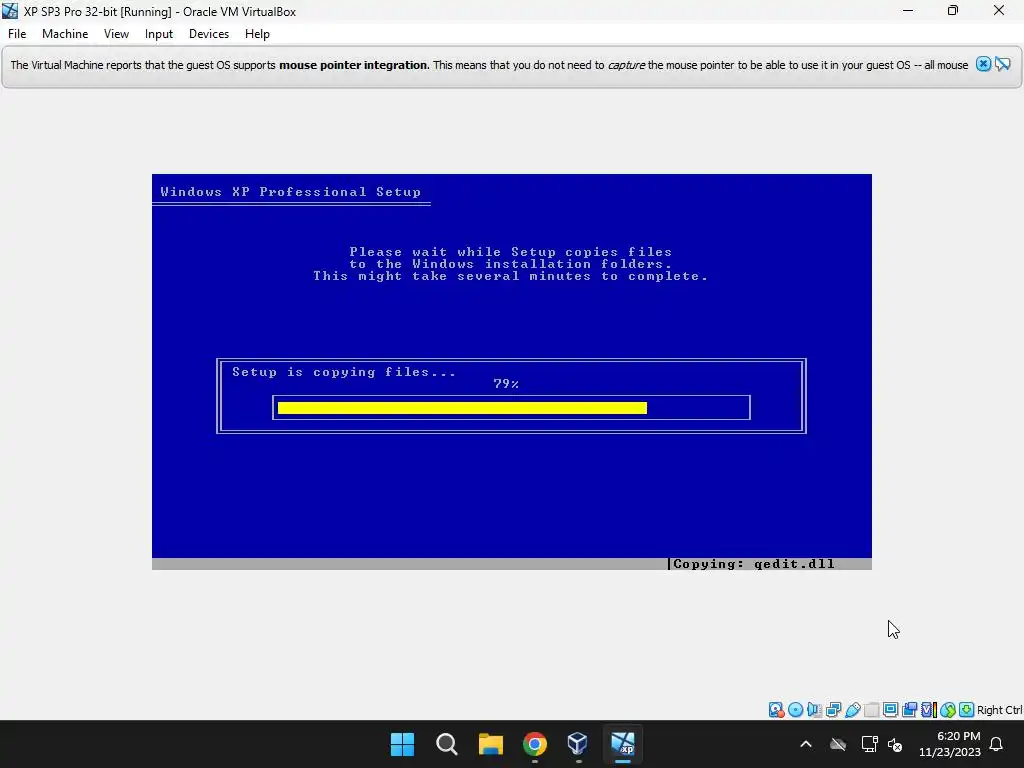Screen dimensions: 1024x768
Task: Click the muted volume tray icon
Action: (895, 744)
